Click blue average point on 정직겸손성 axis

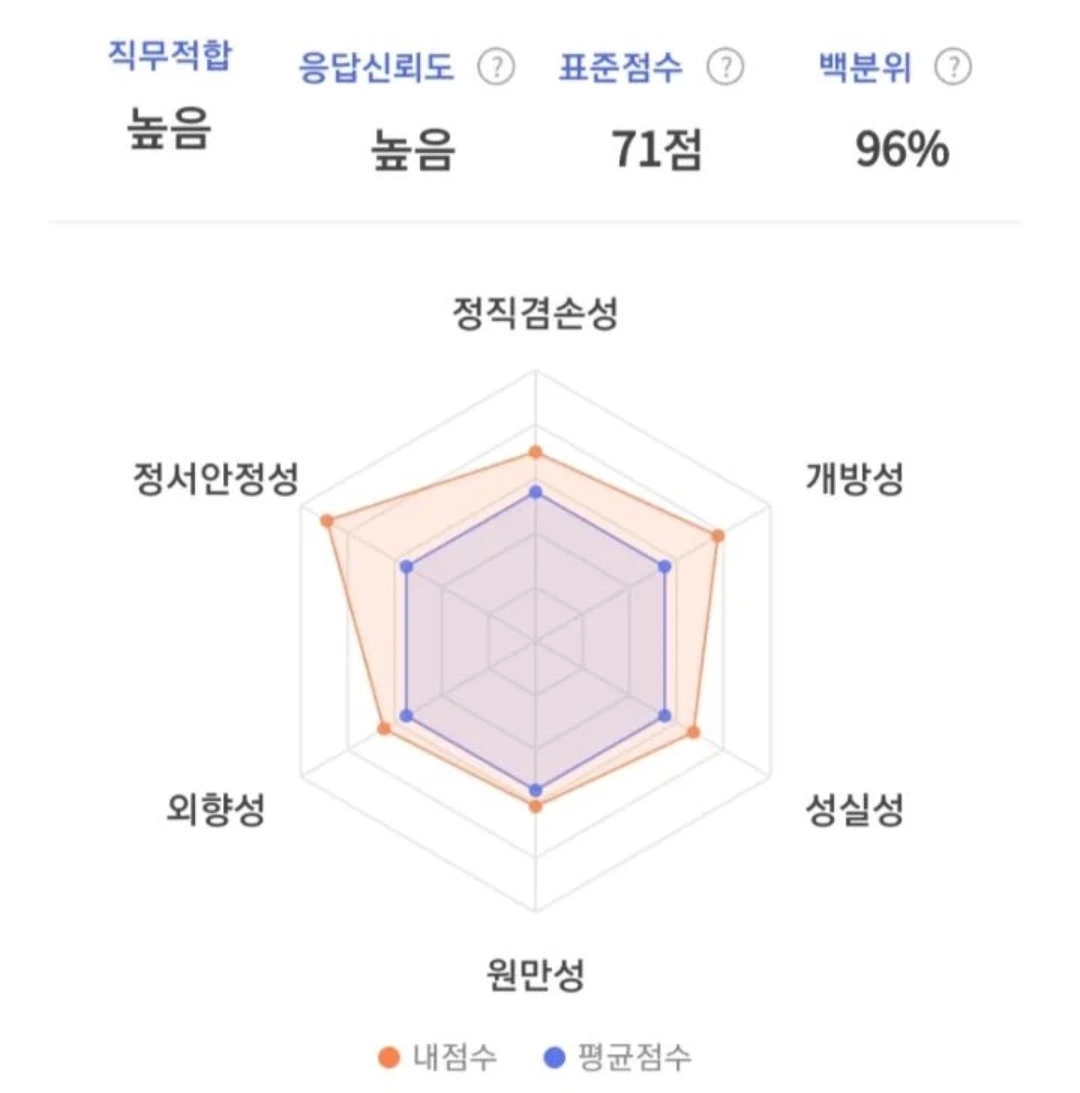point(535,492)
